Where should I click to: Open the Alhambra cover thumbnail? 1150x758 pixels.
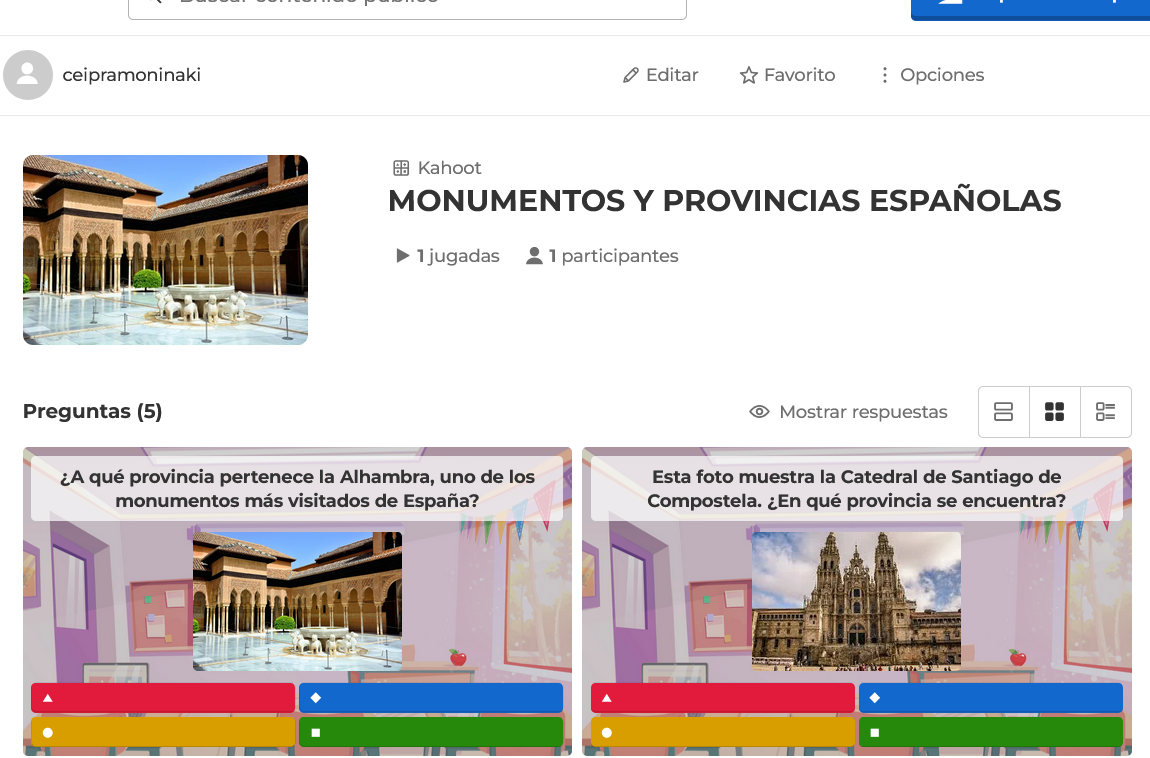(165, 249)
